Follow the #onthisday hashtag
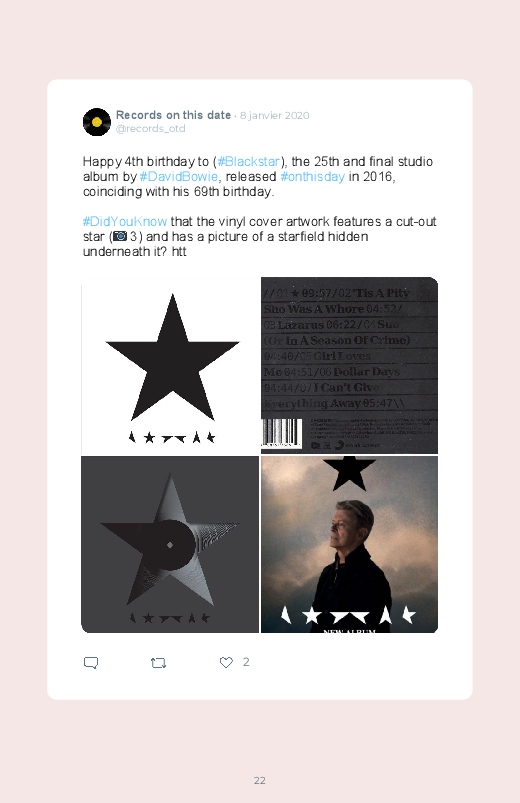Viewport: 520px width, 803px height. coord(313,176)
